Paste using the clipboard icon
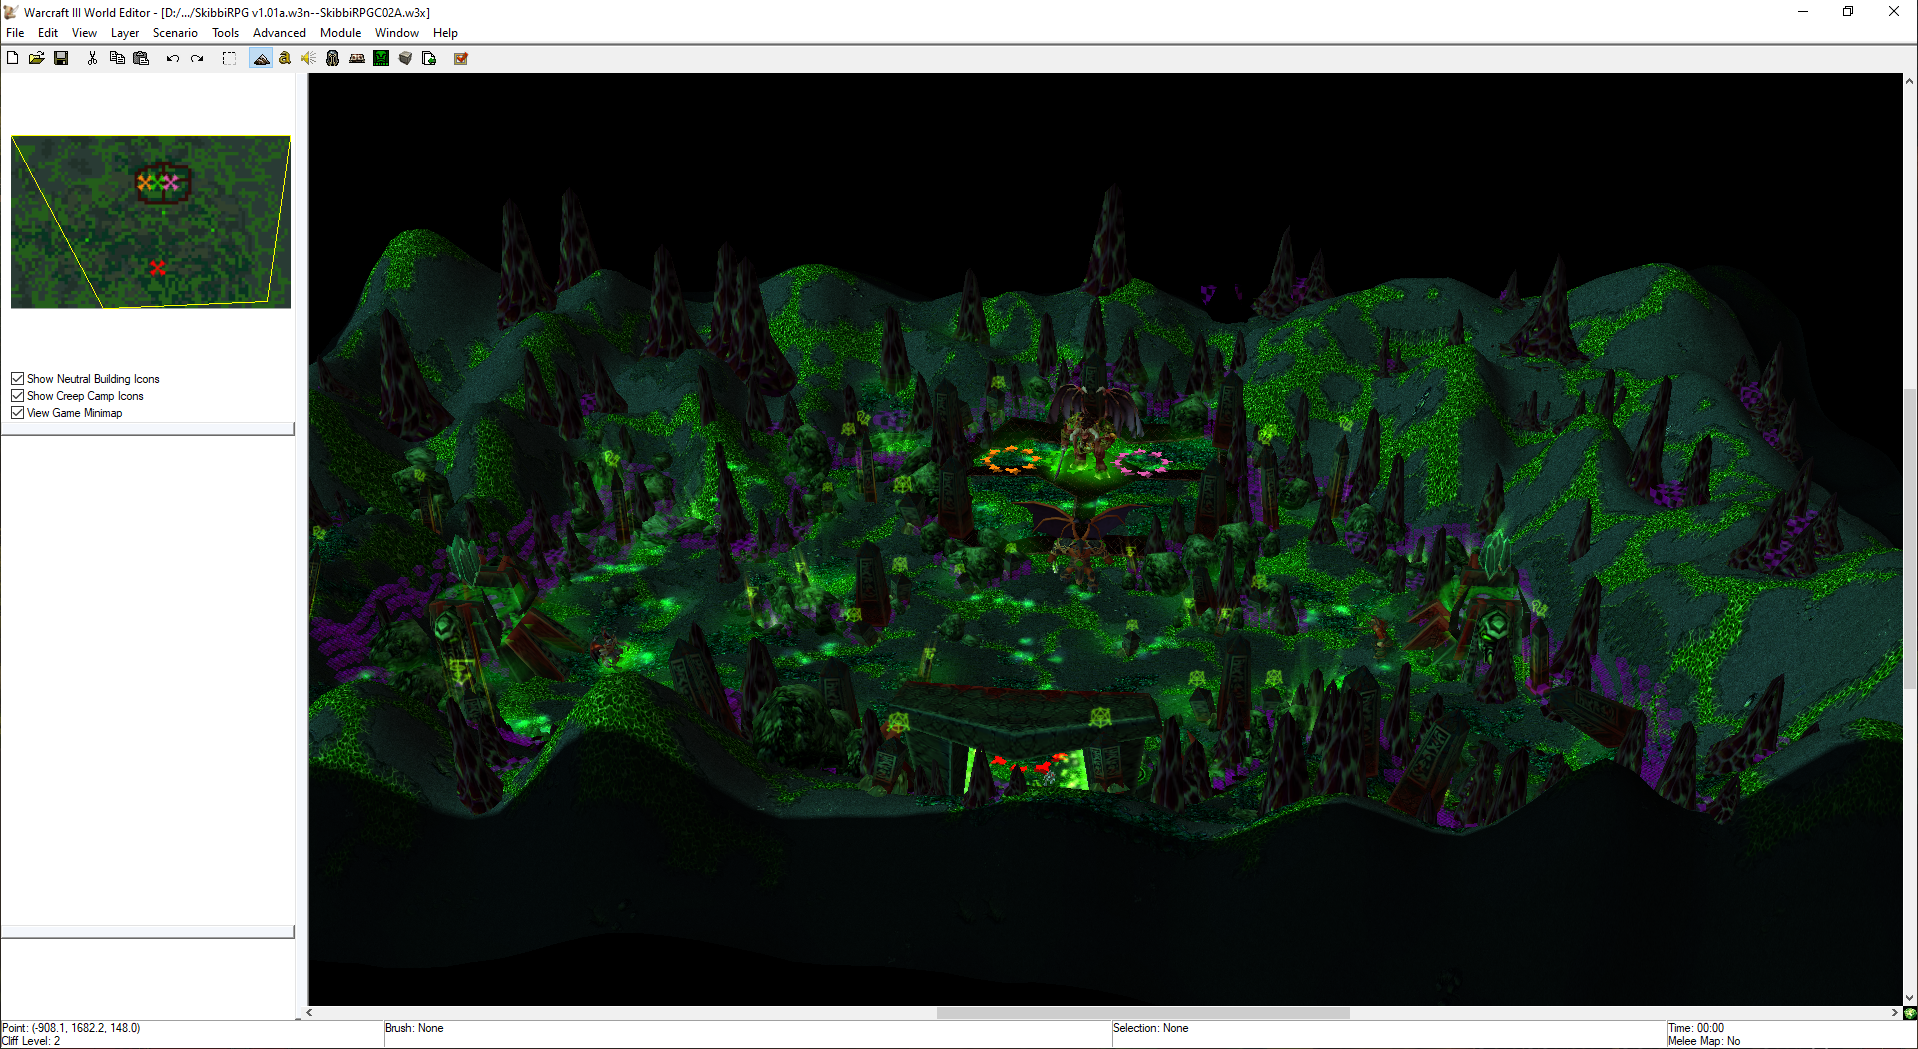1918x1049 pixels. (141, 58)
